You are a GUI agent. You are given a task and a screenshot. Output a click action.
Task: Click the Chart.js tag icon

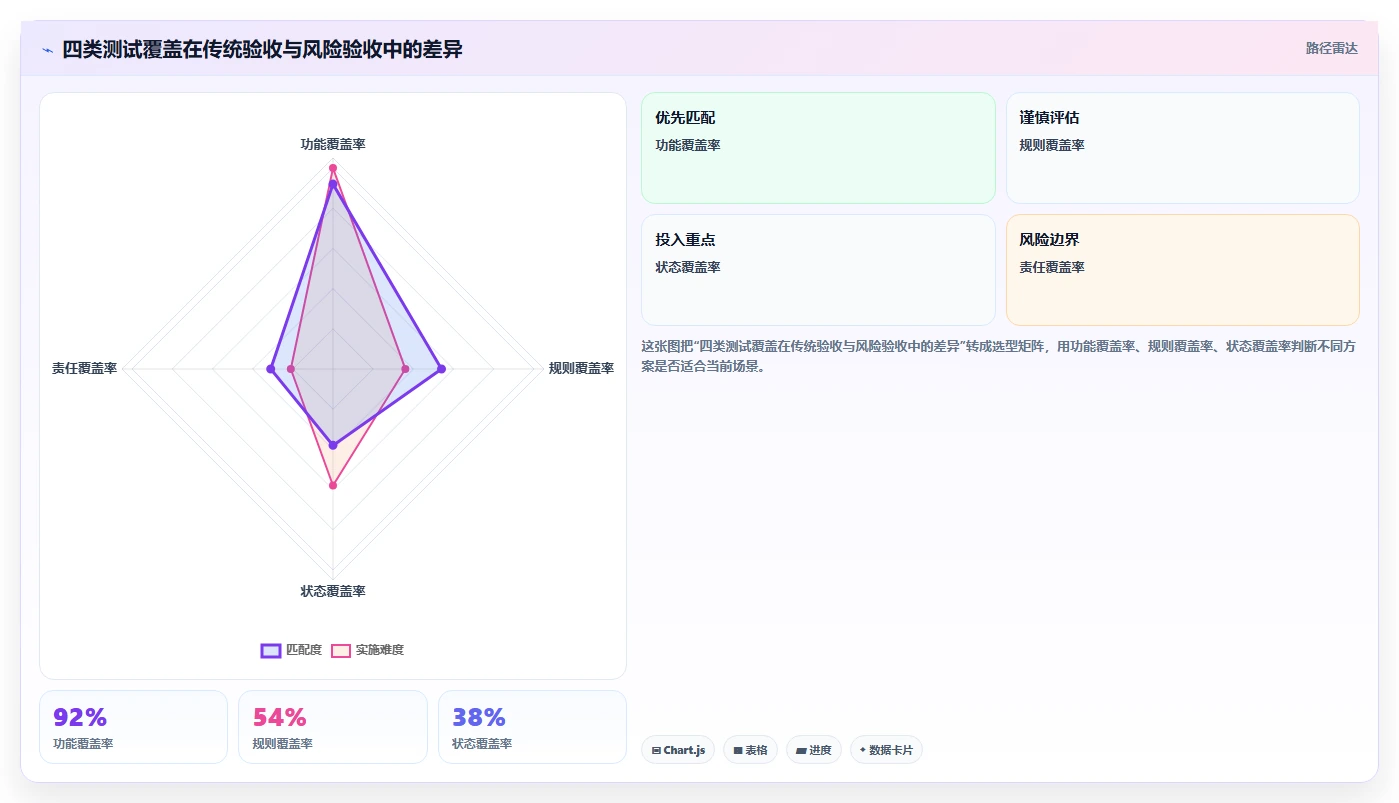656,750
